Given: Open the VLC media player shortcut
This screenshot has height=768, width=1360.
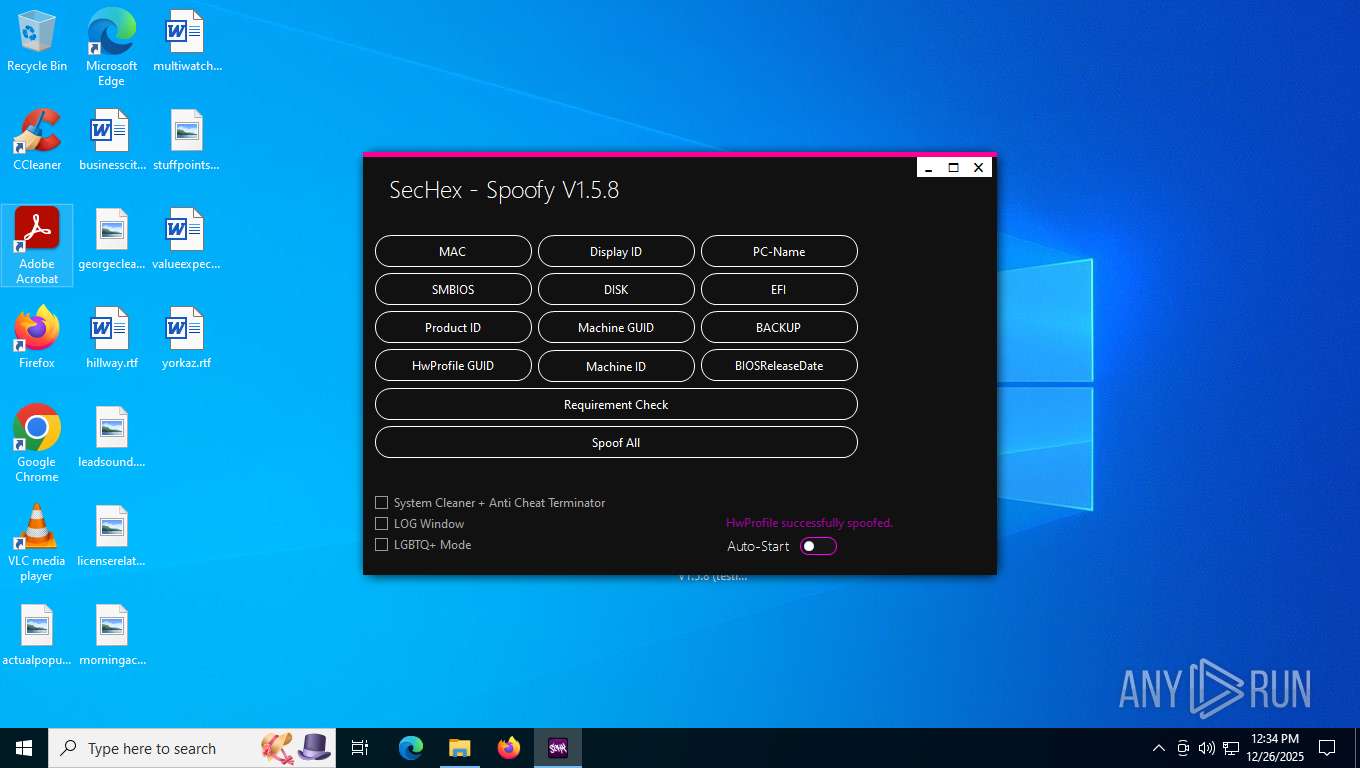Looking at the screenshot, I should [x=37, y=543].
